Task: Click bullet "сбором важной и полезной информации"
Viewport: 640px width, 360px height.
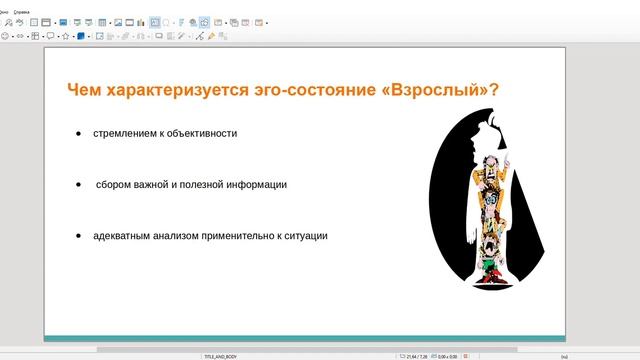Action: coord(191,184)
